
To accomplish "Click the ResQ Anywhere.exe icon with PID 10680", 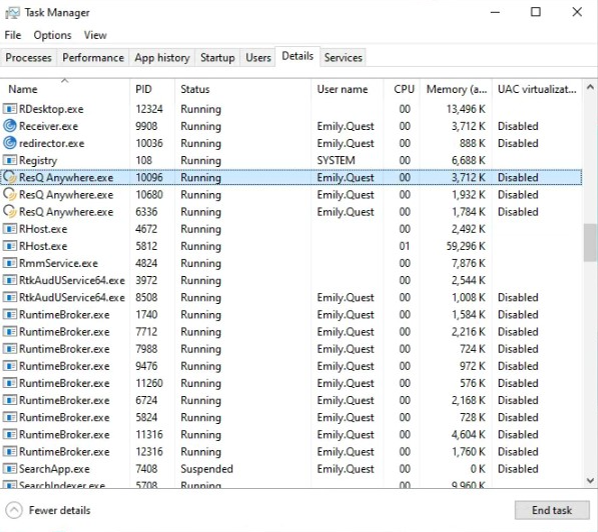I will (10, 195).
